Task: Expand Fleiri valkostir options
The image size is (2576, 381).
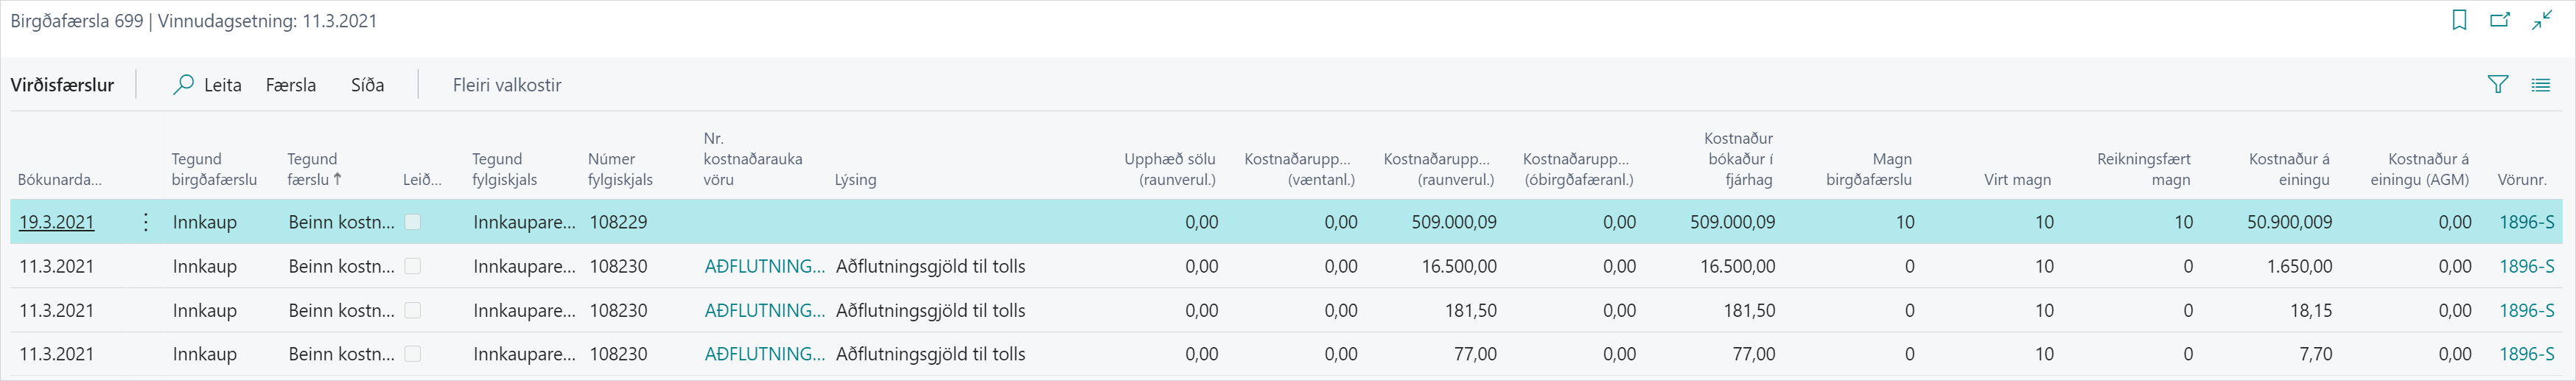Action: [506, 85]
